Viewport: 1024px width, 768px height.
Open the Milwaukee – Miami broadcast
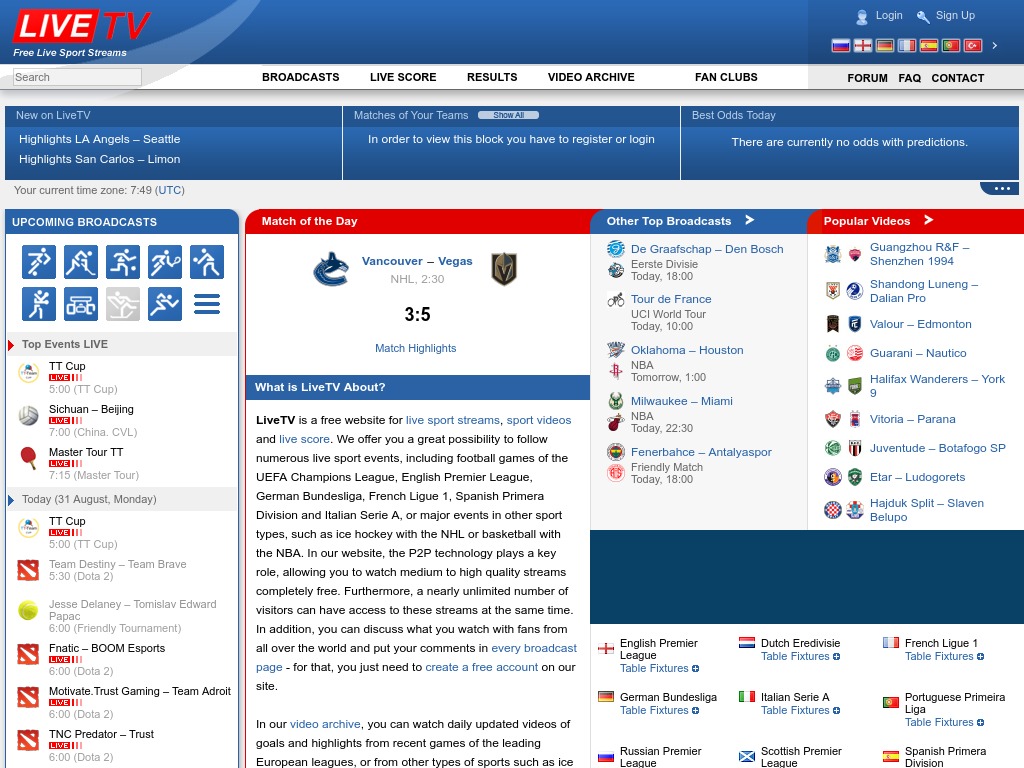click(x=681, y=401)
